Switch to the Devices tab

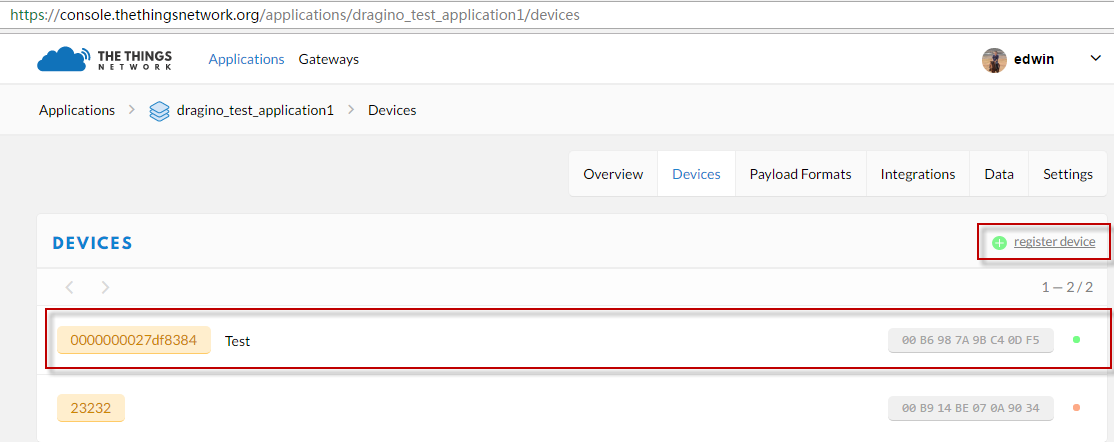pyautogui.click(x=696, y=174)
